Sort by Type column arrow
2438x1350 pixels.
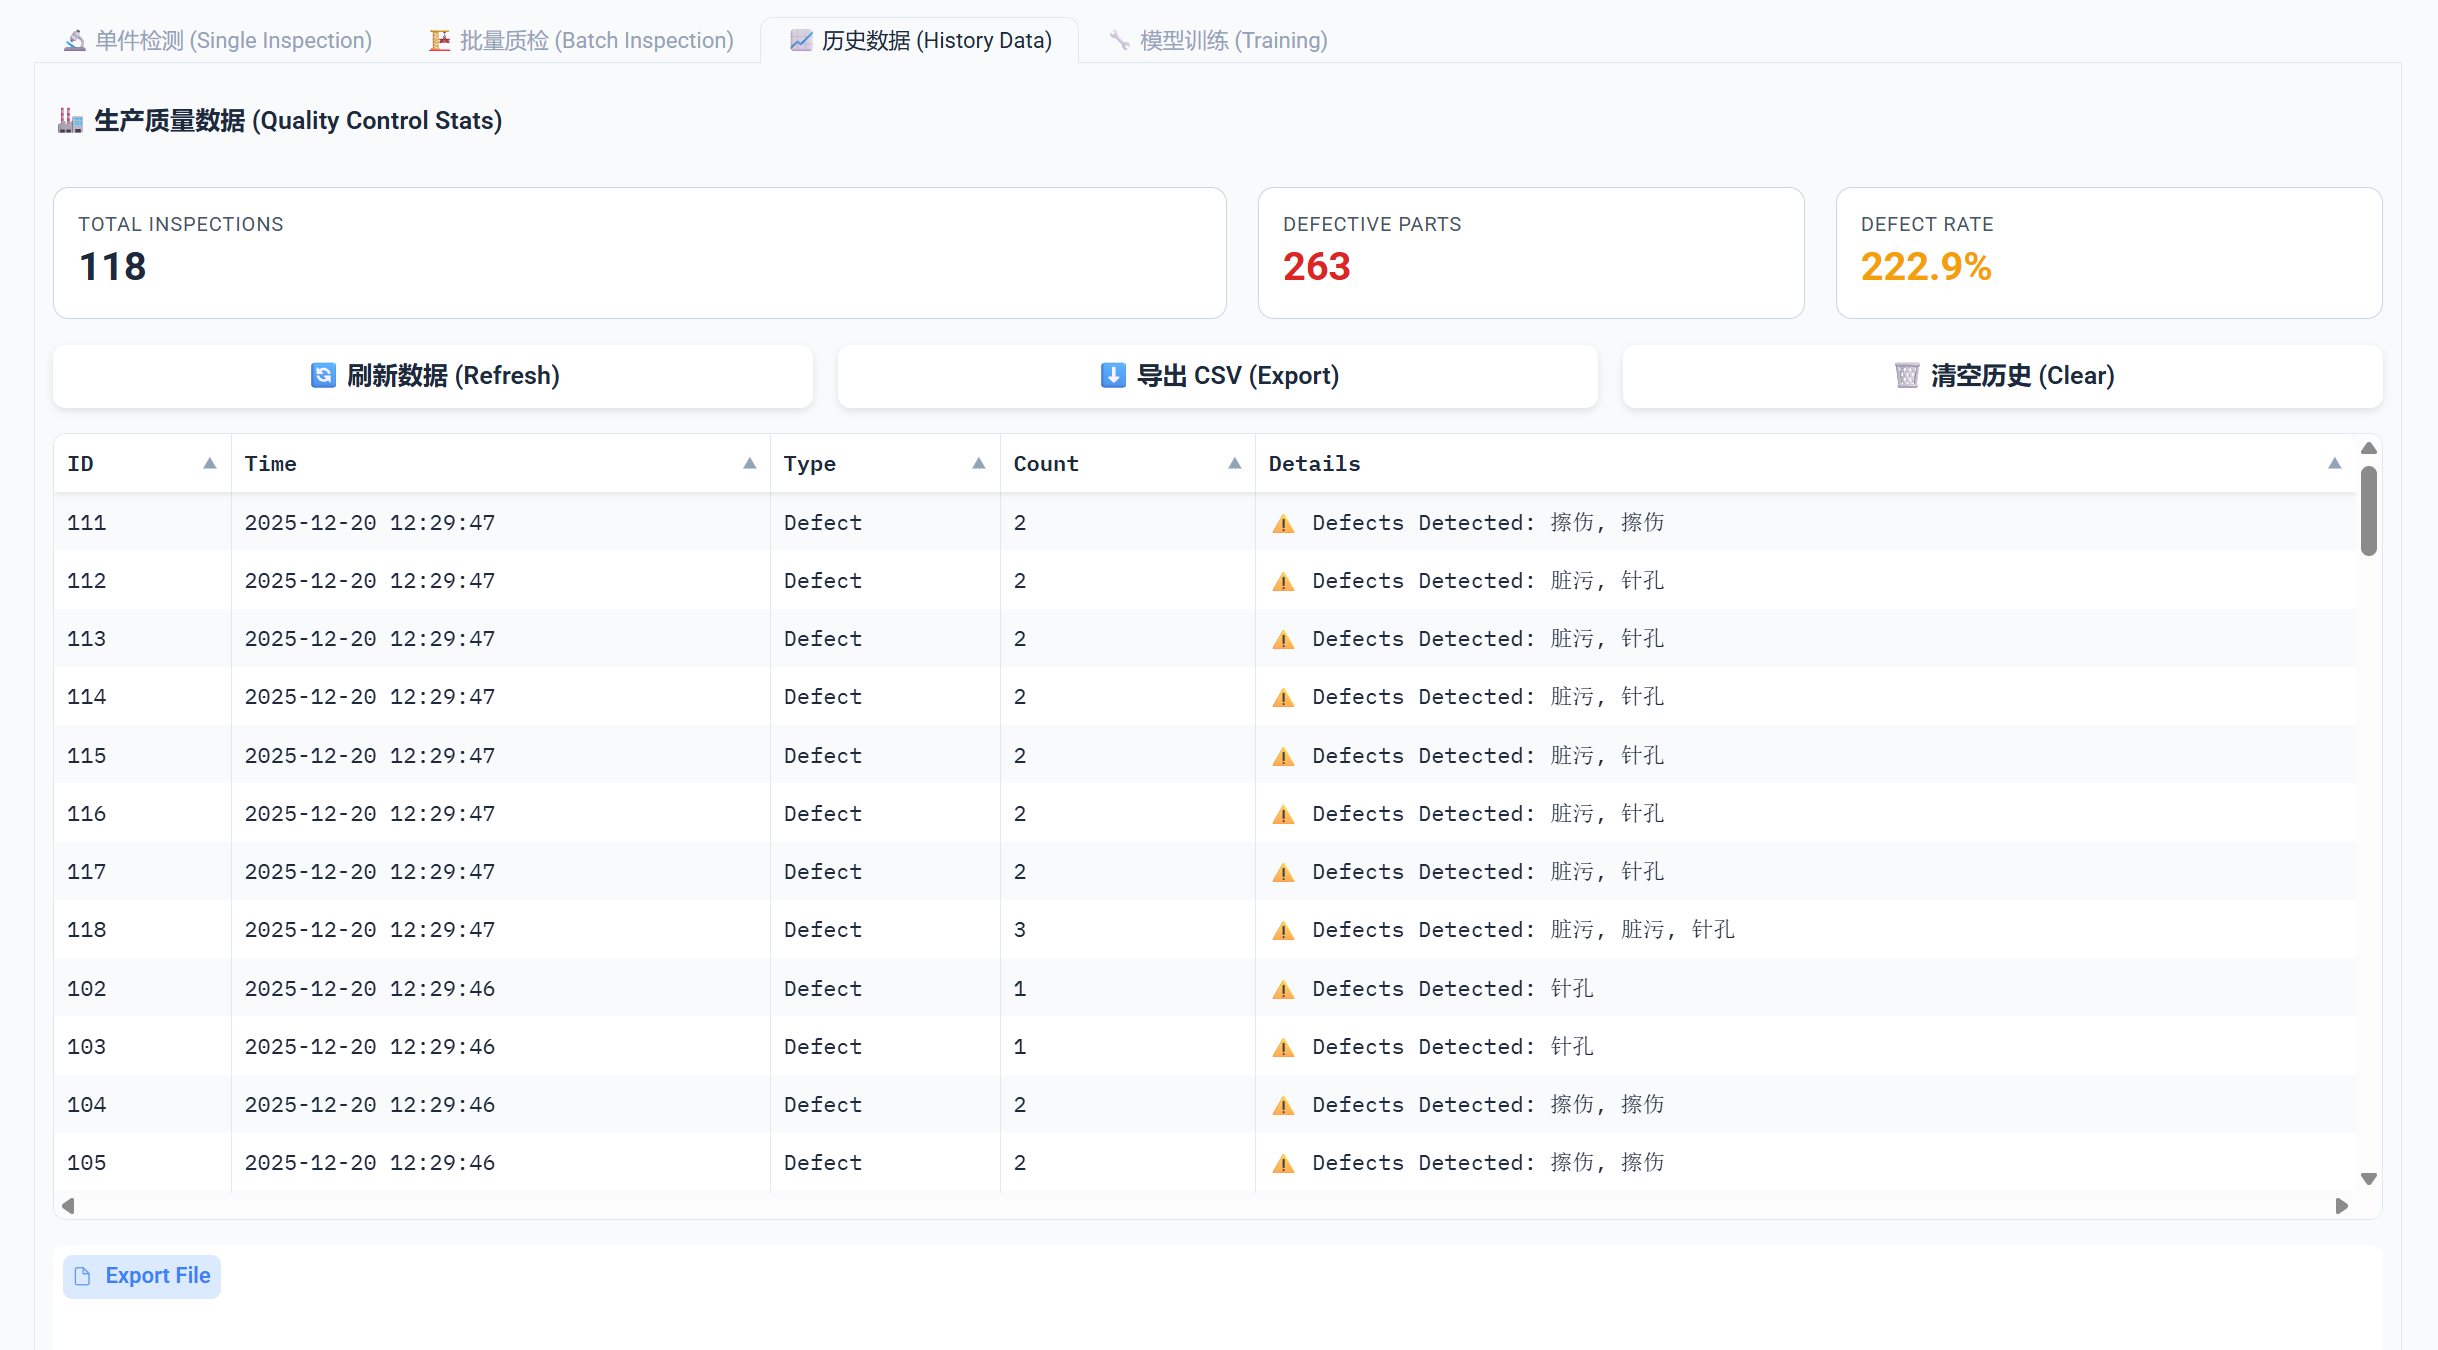pyautogui.click(x=978, y=464)
